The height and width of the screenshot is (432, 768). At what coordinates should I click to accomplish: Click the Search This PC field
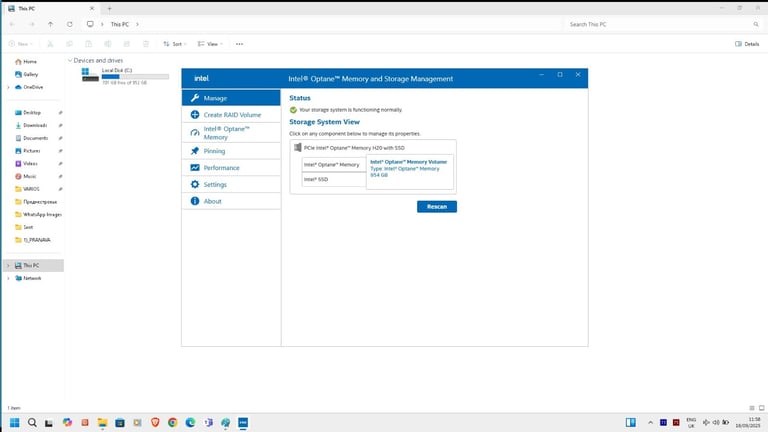(x=664, y=24)
